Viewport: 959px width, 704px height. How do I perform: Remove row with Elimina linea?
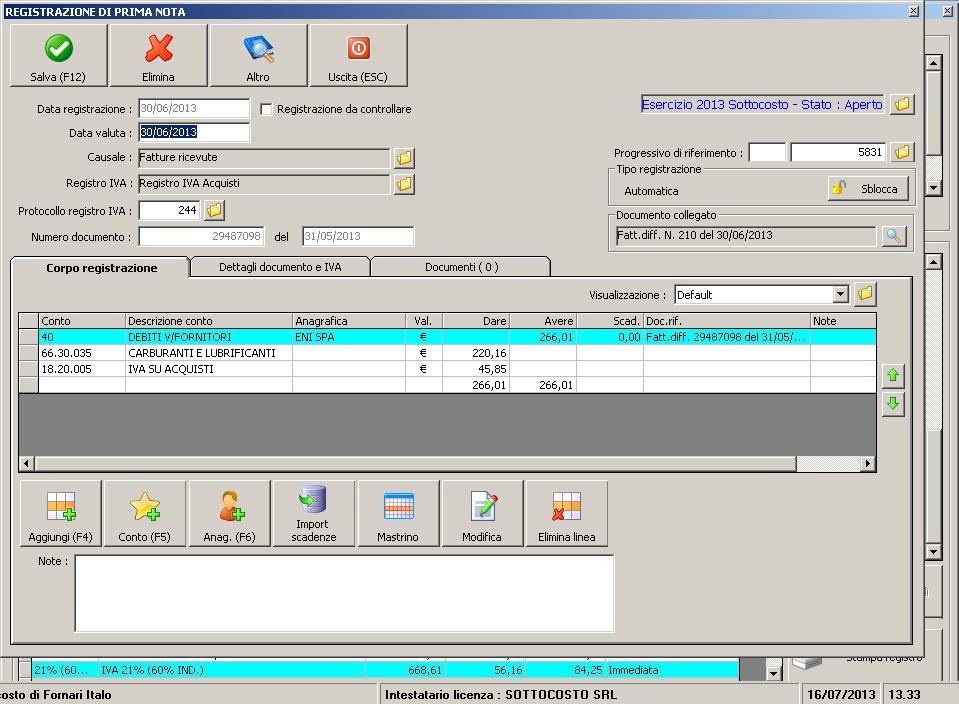[566, 513]
